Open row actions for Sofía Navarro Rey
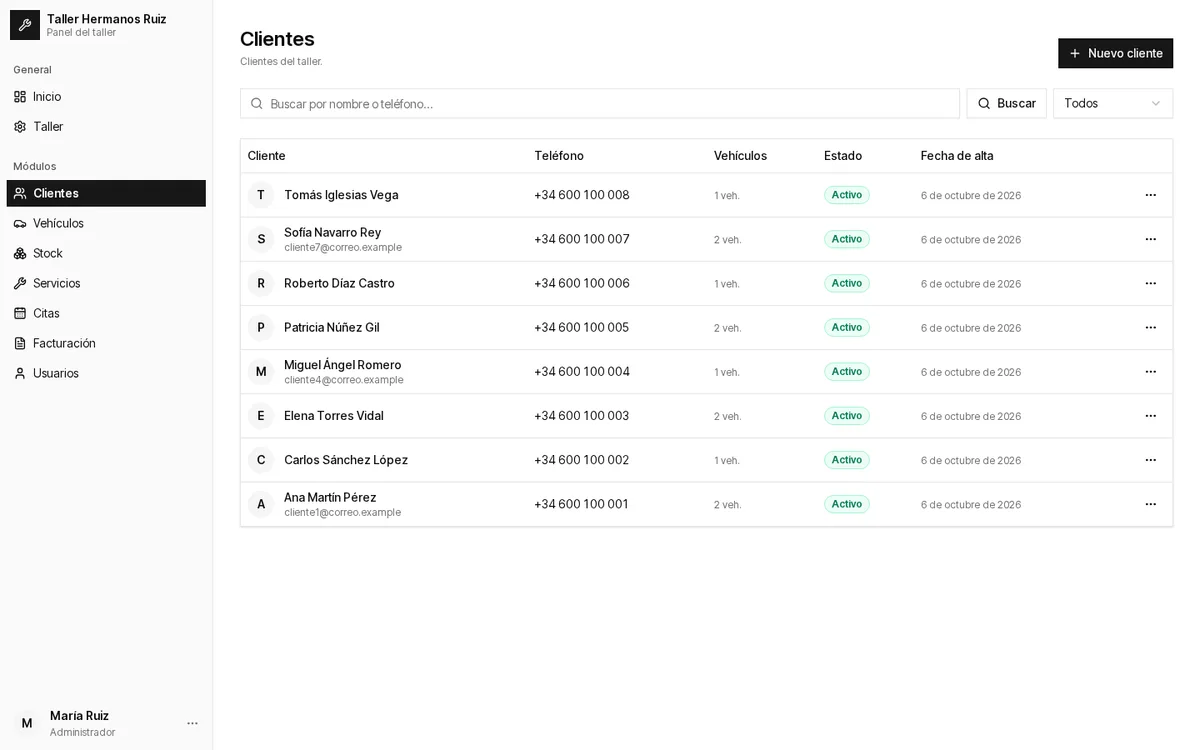Screen dimensions: 1200x750 pos(1150,239)
